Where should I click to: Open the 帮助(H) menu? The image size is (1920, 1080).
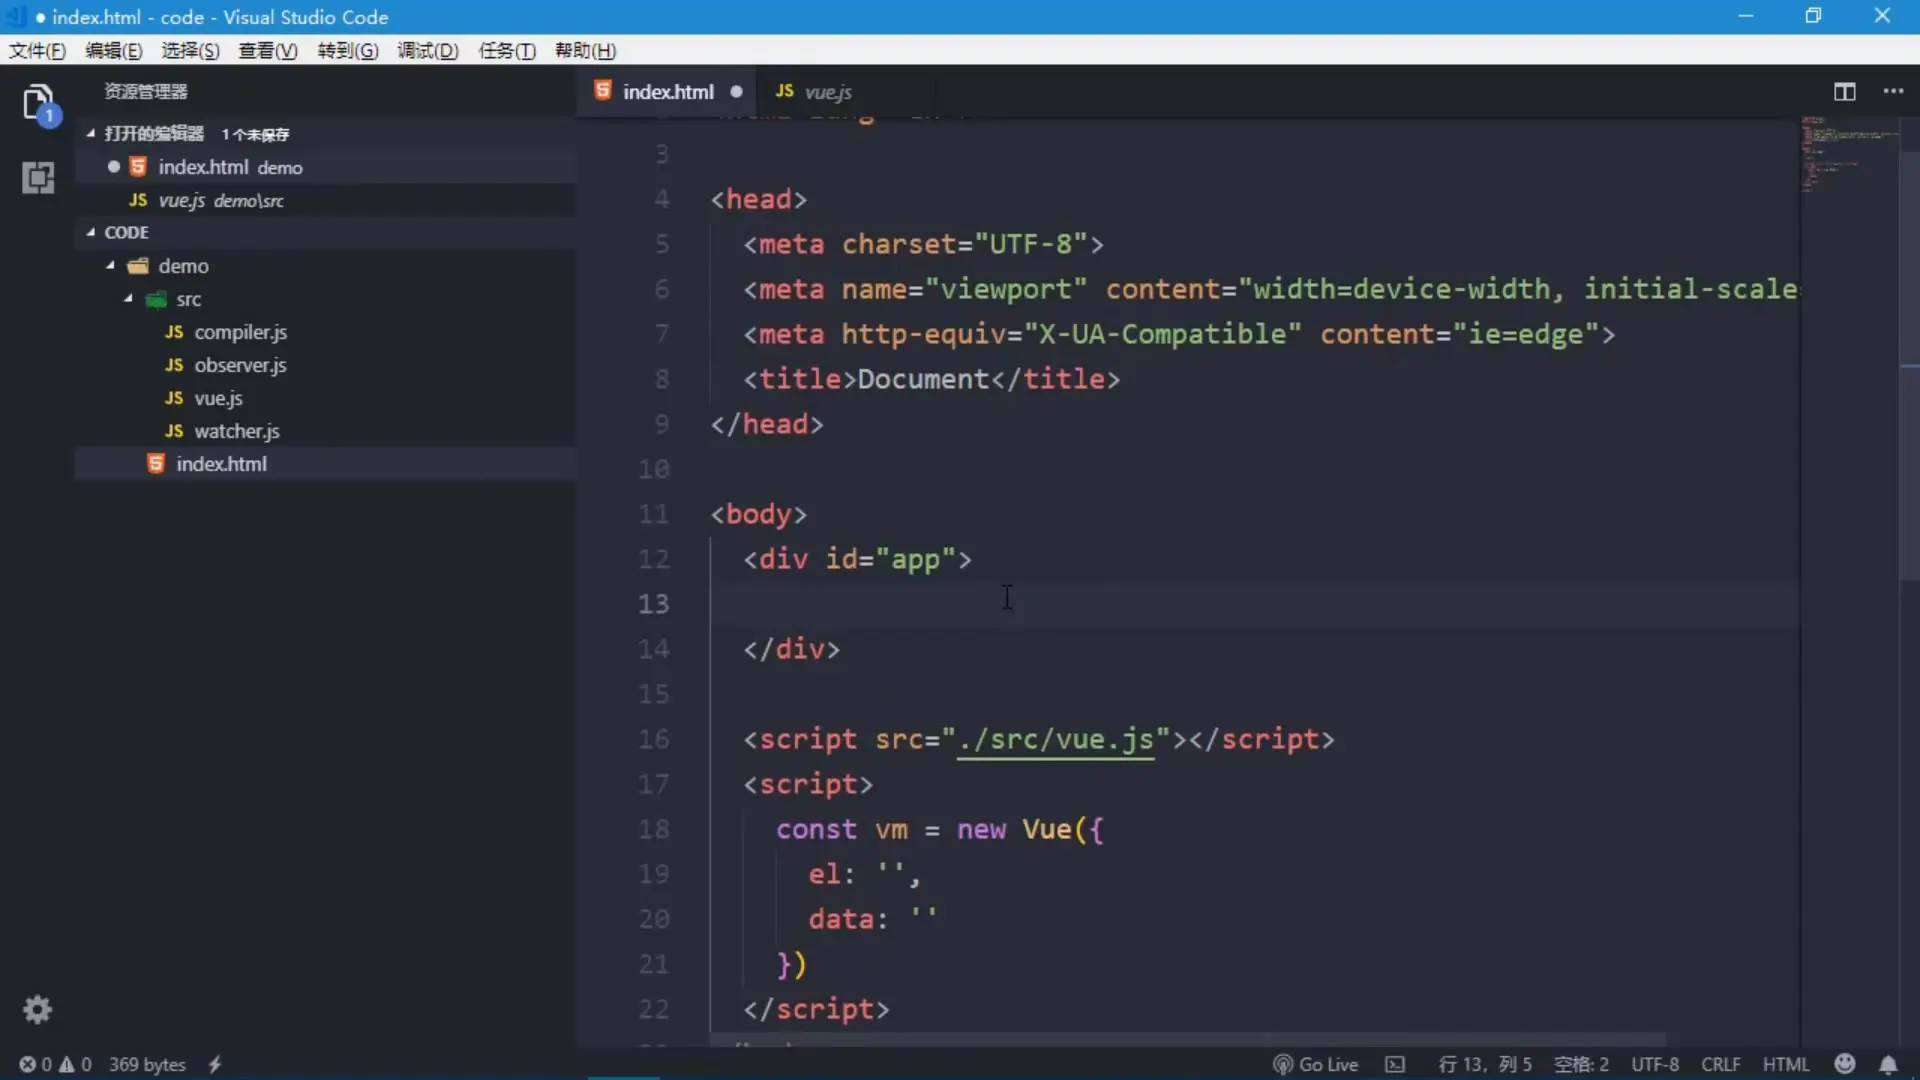tap(586, 51)
